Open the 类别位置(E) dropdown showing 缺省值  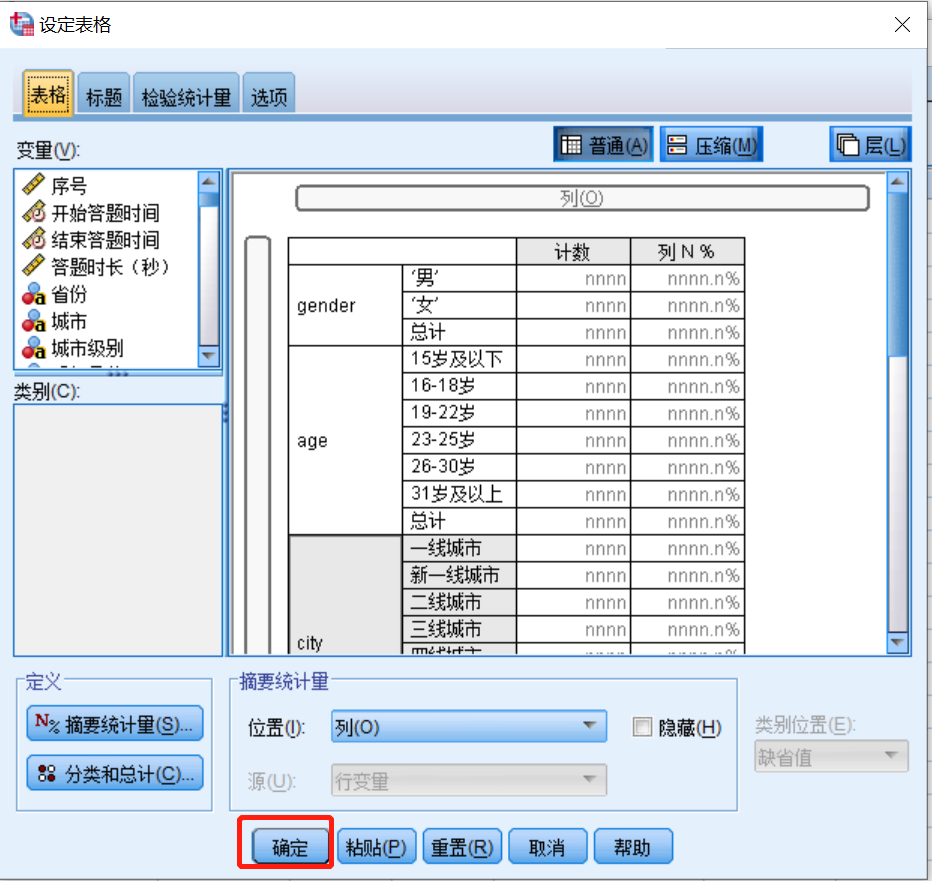[831, 756]
